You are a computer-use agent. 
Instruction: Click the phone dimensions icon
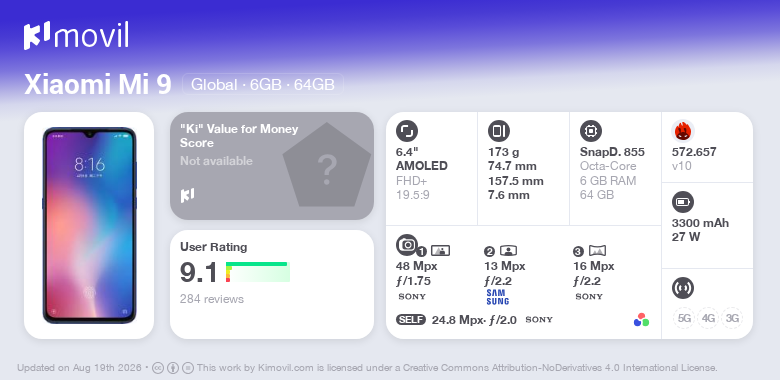[499, 131]
